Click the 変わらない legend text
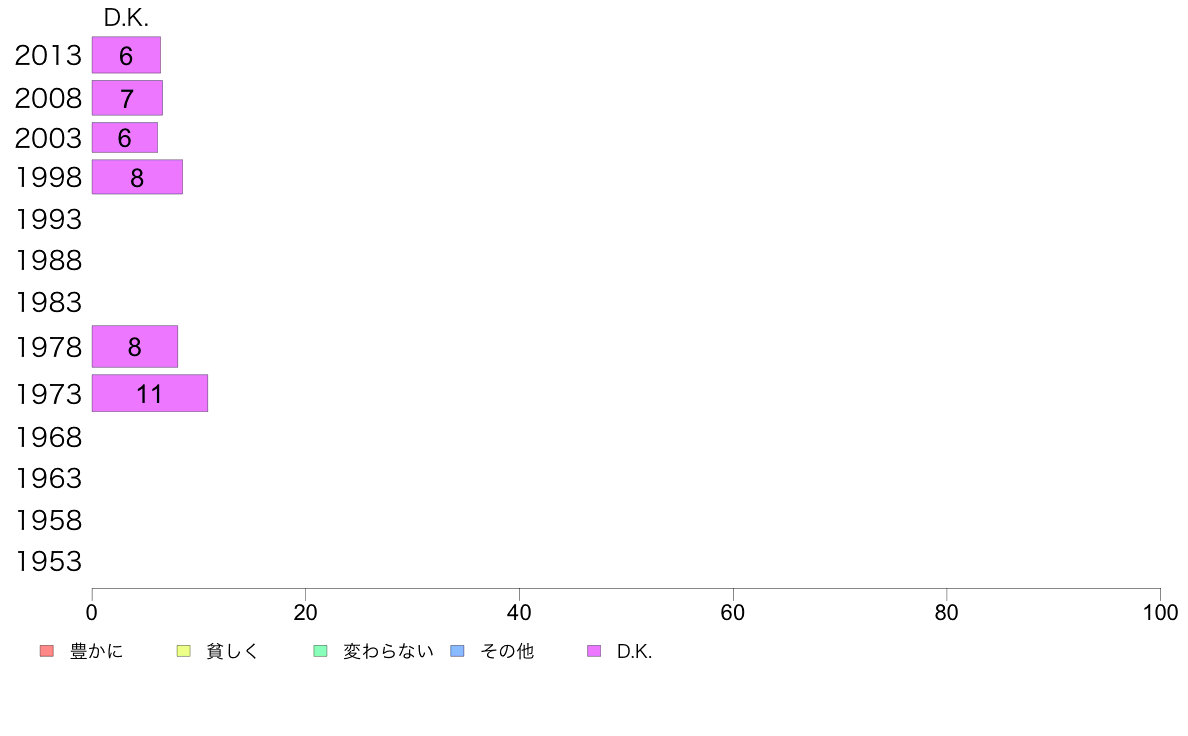This screenshot has width=1188, height=736. coord(388,651)
